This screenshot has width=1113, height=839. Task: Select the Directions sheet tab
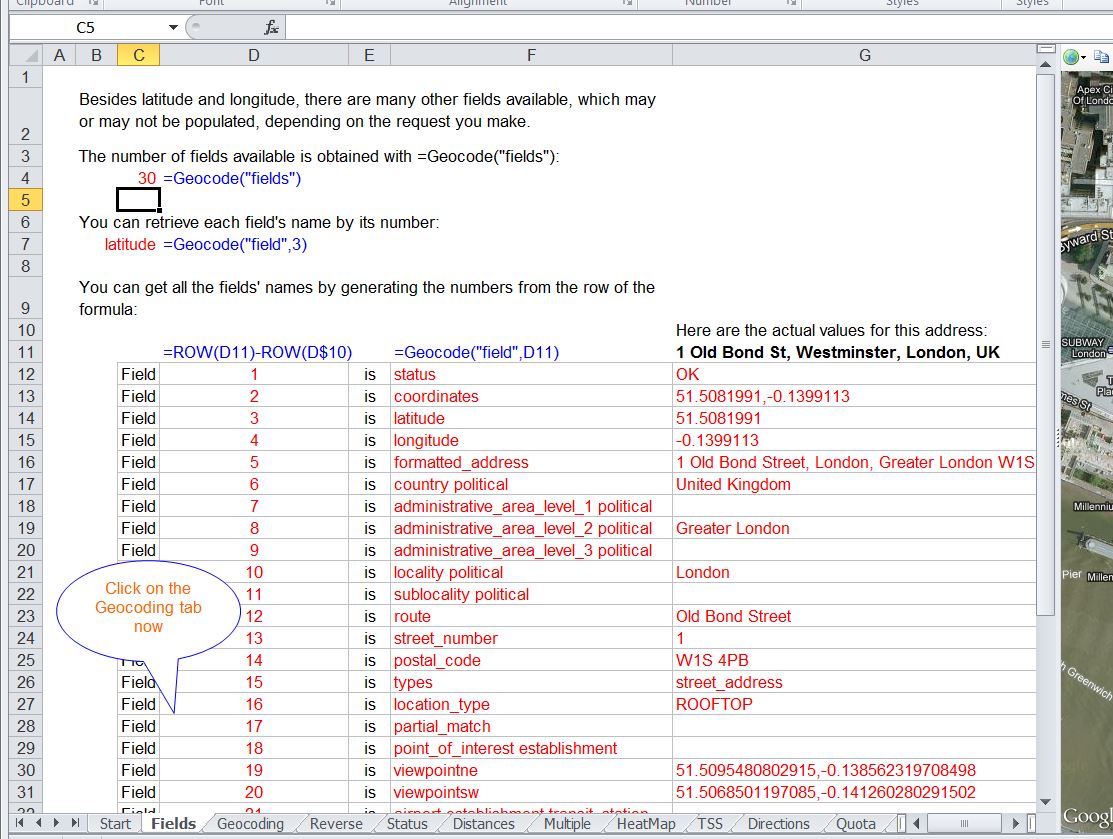pyautogui.click(x=778, y=824)
